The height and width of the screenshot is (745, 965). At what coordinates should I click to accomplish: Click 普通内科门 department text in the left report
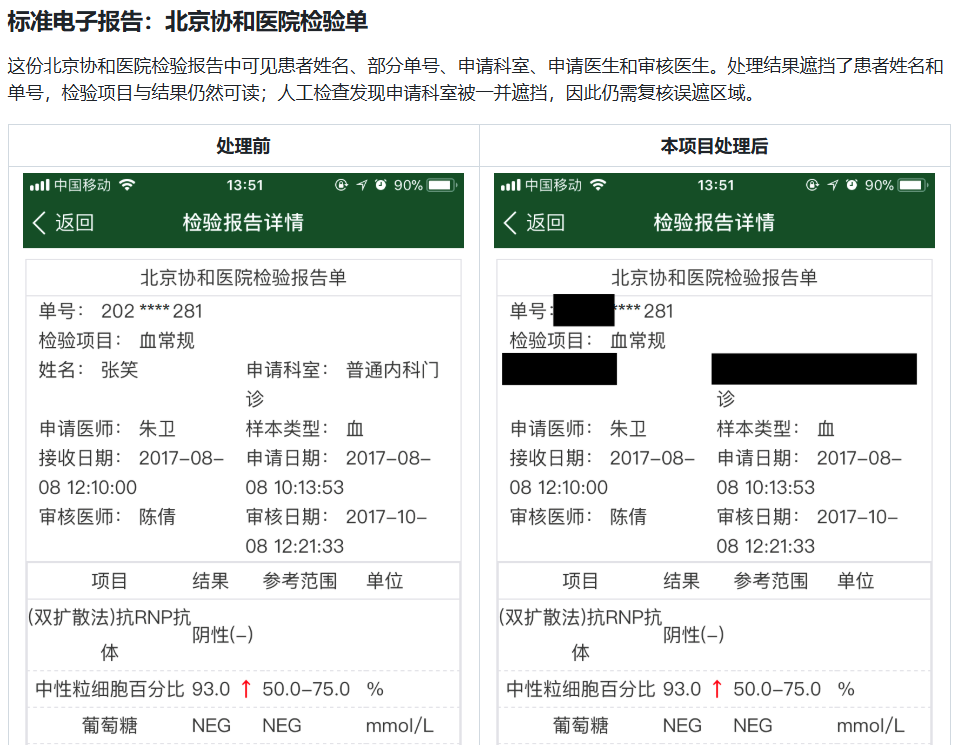[393, 370]
